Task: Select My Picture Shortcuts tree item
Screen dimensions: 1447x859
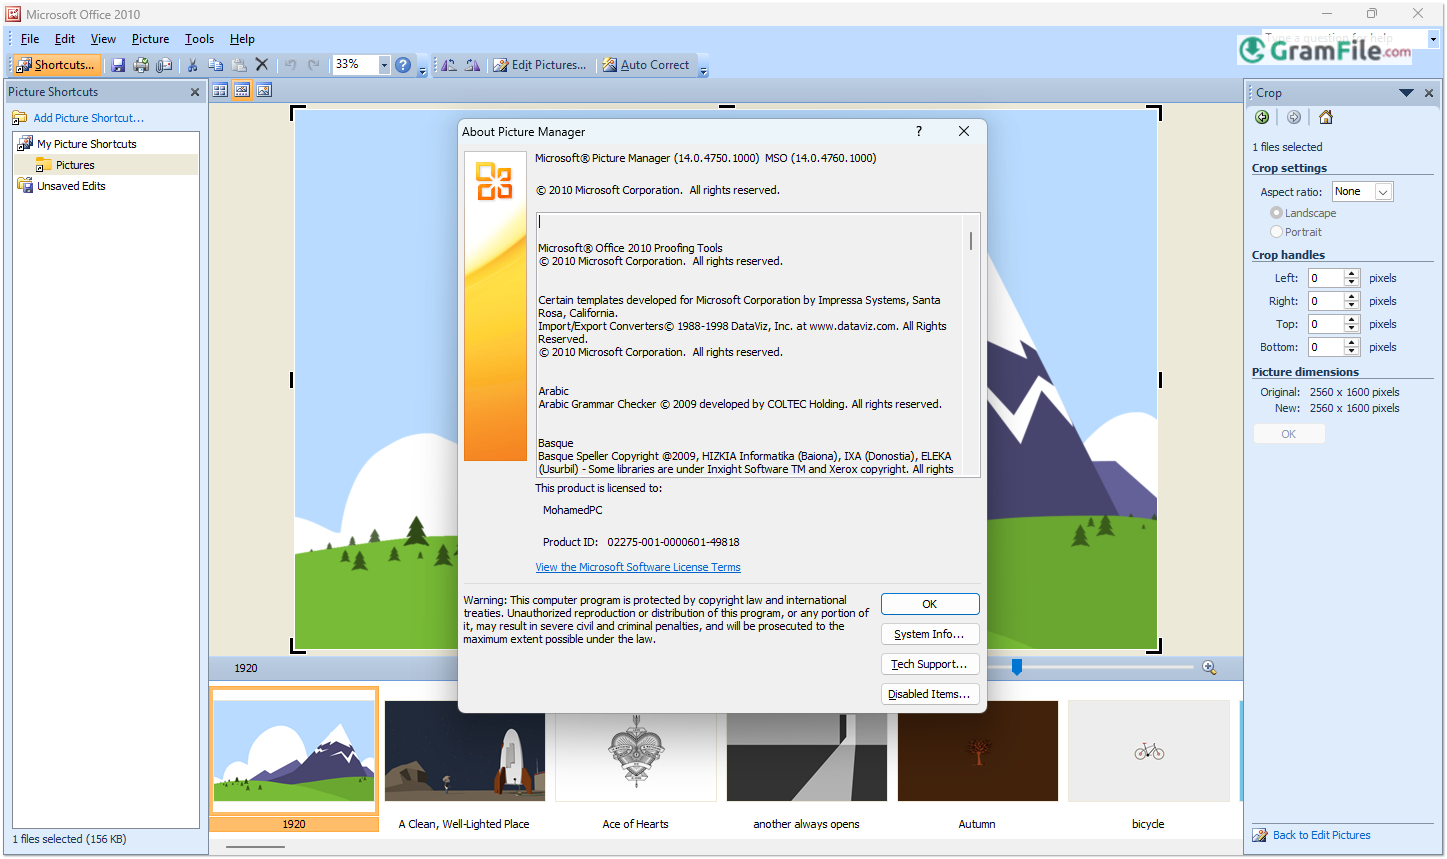Action: tap(86, 144)
